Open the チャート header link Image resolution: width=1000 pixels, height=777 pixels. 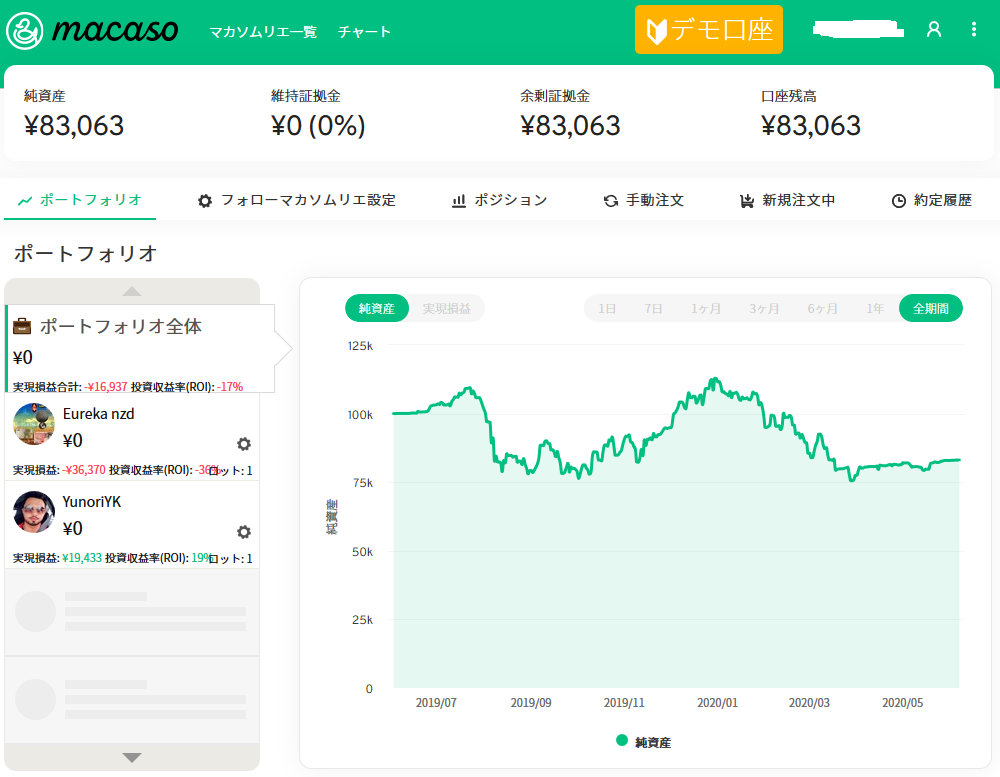click(x=365, y=32)
